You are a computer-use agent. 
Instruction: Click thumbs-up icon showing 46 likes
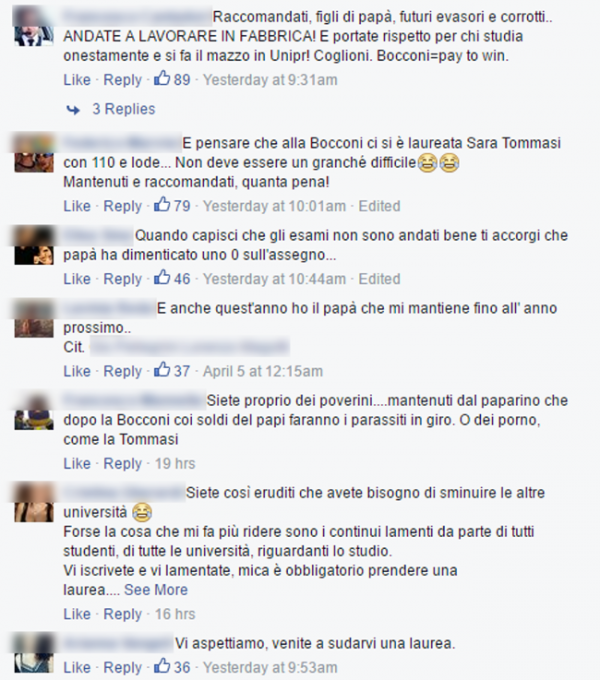click(162, 278)
